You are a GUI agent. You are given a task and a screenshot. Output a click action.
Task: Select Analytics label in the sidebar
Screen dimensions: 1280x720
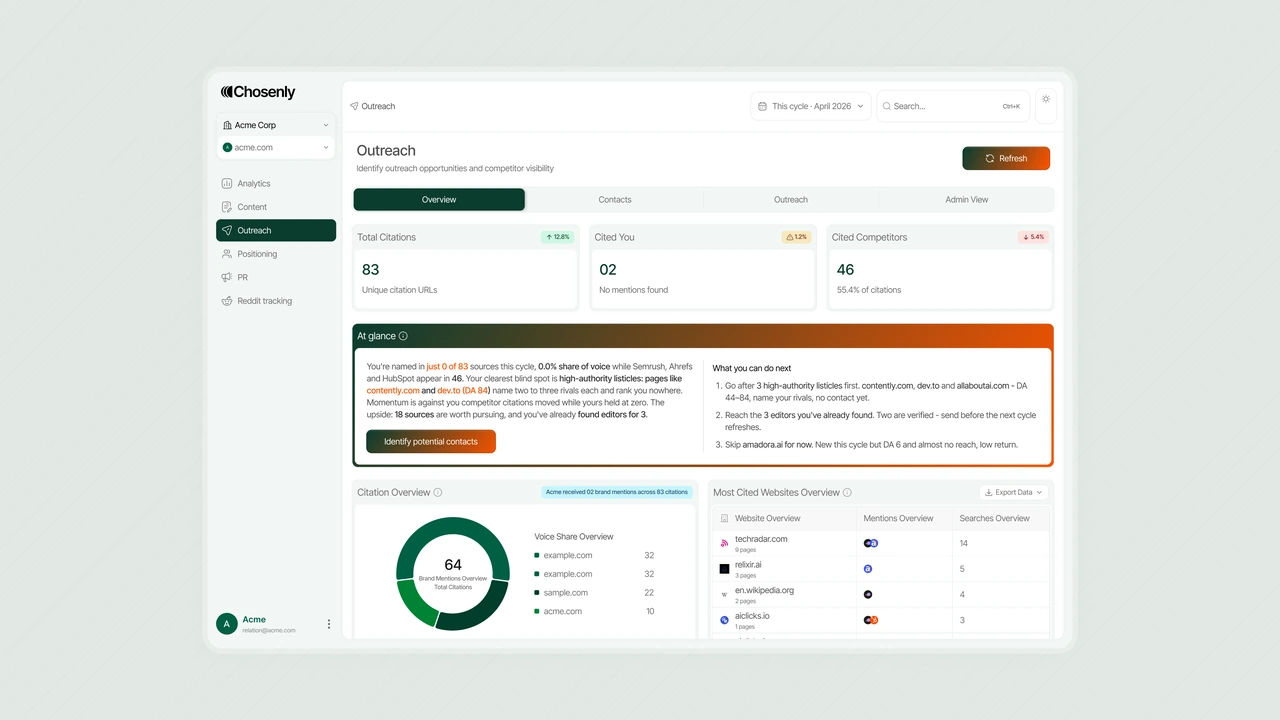click(254, 184)
